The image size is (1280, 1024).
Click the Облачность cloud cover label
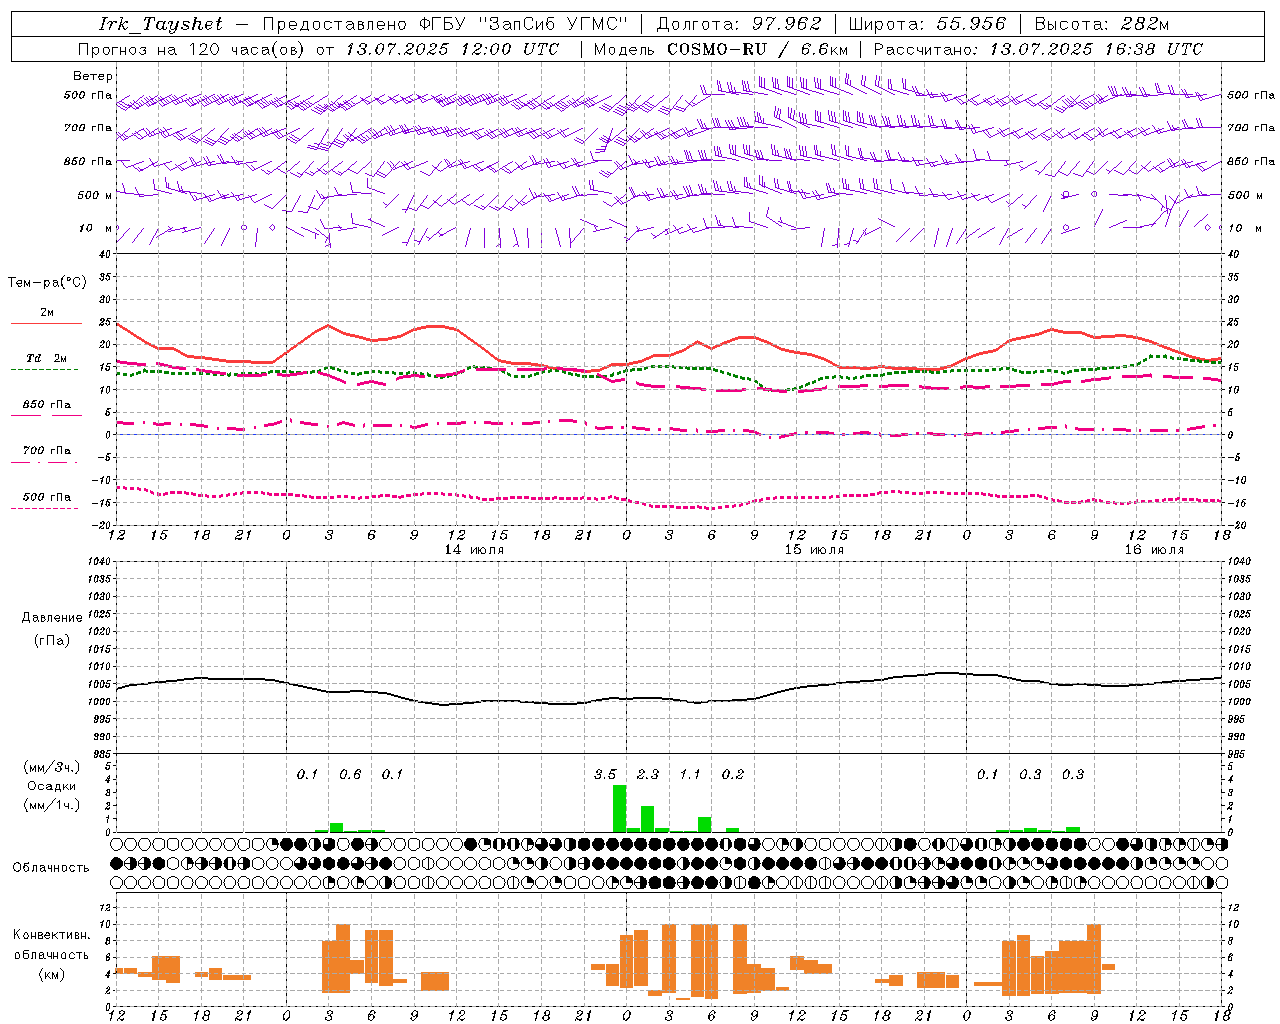coord(51,868)
